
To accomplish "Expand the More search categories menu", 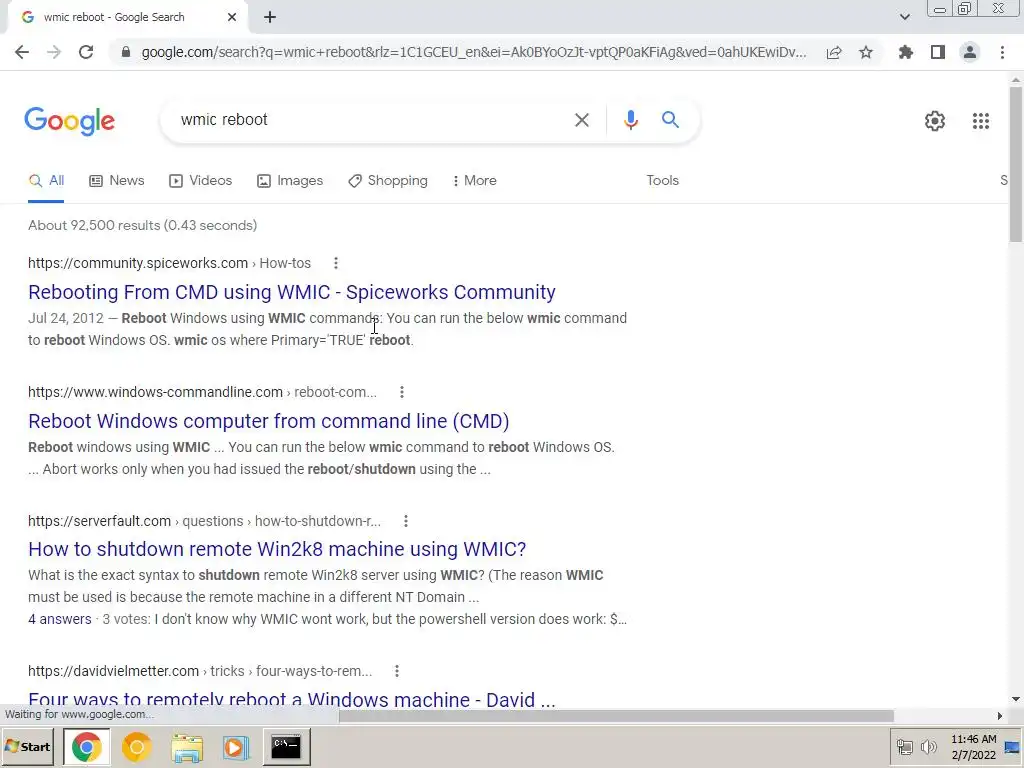I will [x=474, y=180].
